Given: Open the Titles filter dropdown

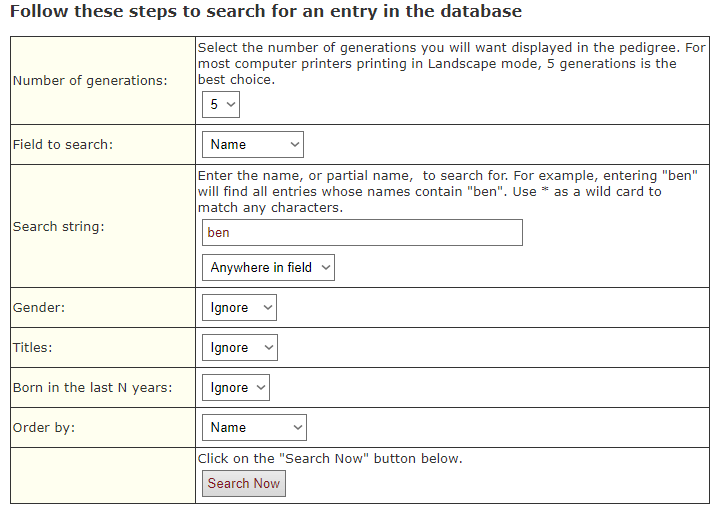Looking at the screenshot, I should click(239, 348).
